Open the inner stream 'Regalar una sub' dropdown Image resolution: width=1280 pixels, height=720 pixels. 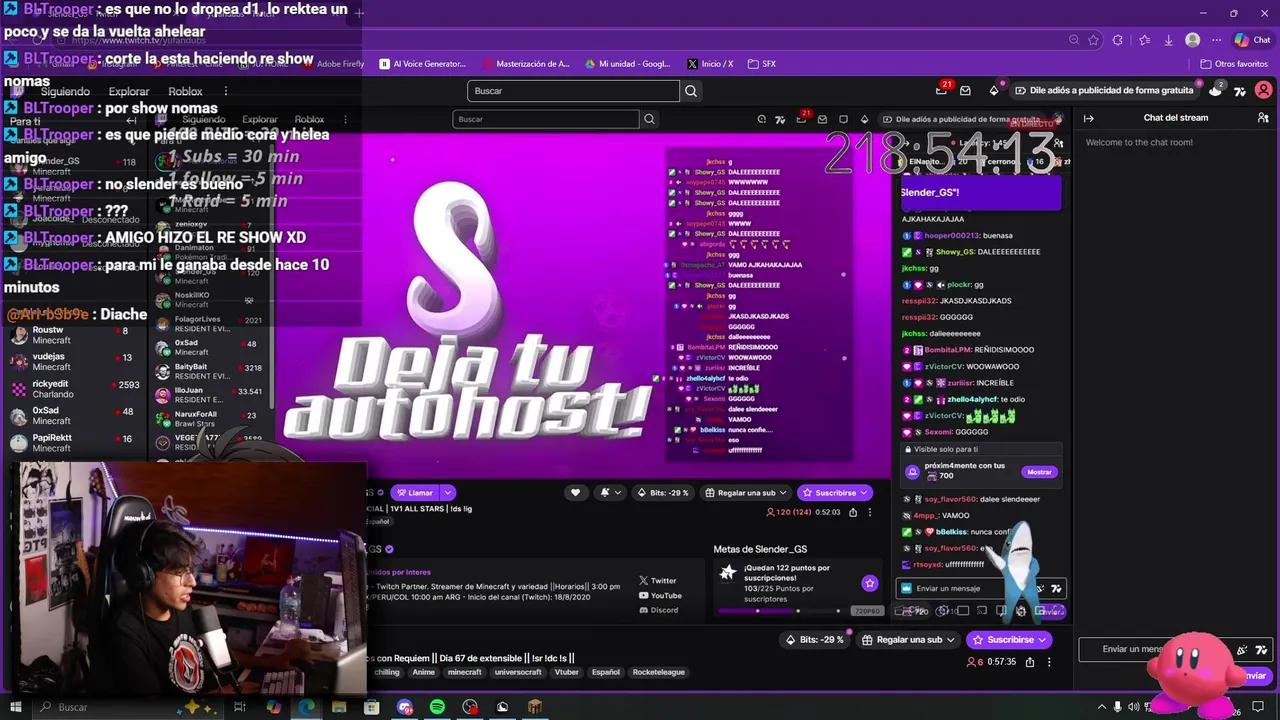(x=745, y=492)
